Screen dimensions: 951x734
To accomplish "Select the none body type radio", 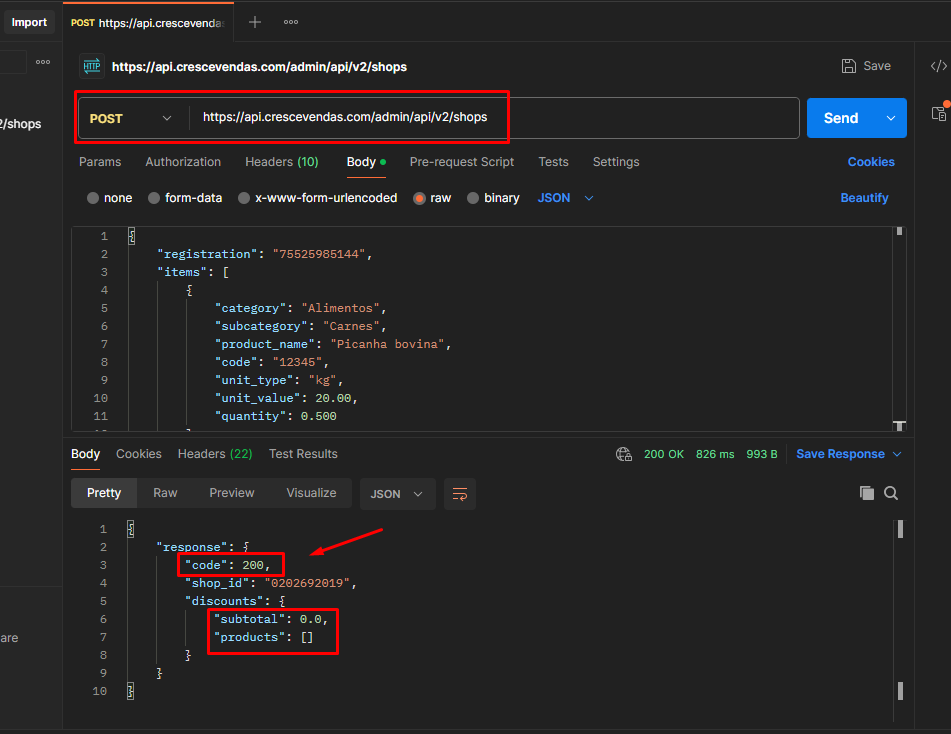I will click(93, 198).
